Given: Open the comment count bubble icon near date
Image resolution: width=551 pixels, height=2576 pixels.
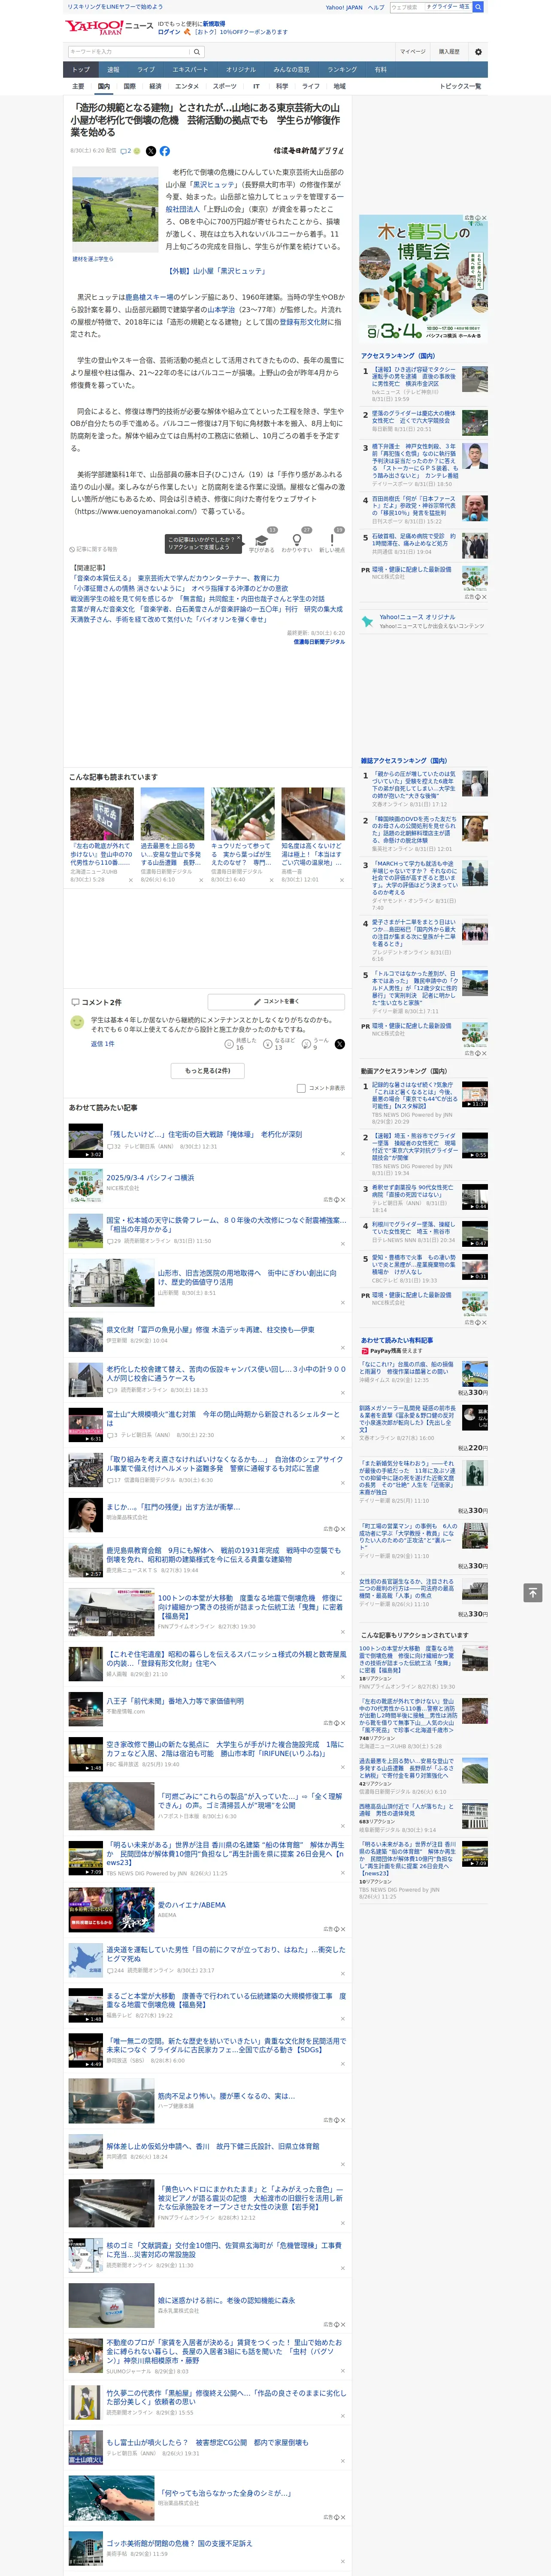Looking at the screenshot, I should [x=126, y=151].
